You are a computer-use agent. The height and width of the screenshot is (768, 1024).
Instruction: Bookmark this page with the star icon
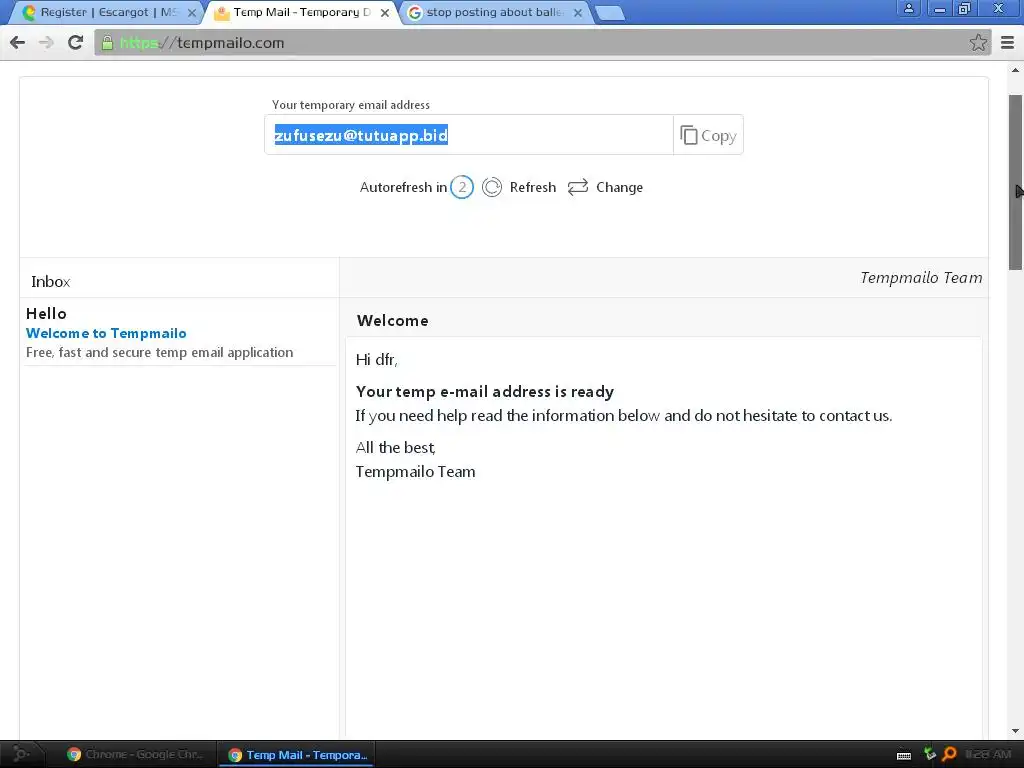pyautogui.click(x=978, y=42)
